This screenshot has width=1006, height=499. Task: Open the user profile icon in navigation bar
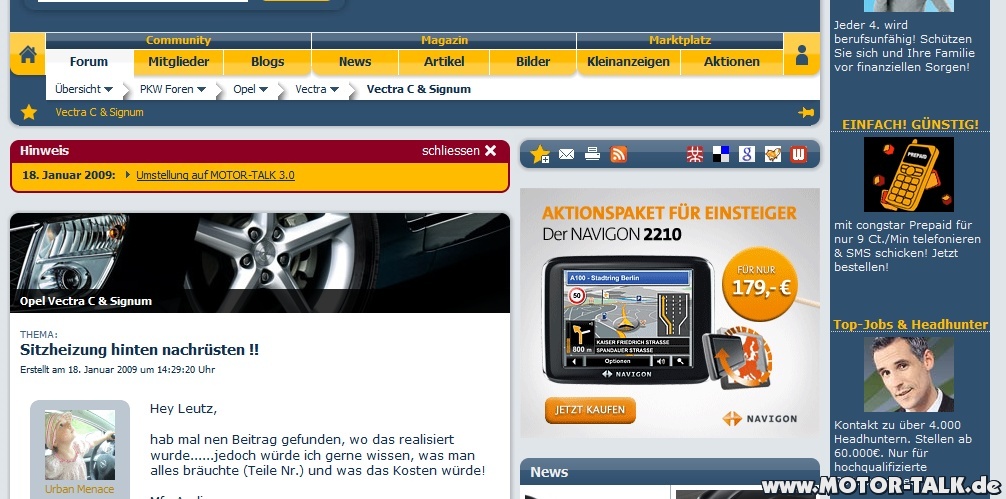801,55
